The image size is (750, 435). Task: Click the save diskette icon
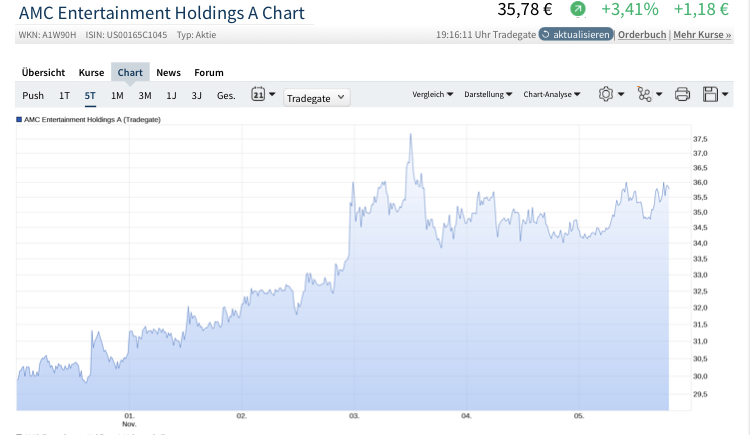pos(711,95)
